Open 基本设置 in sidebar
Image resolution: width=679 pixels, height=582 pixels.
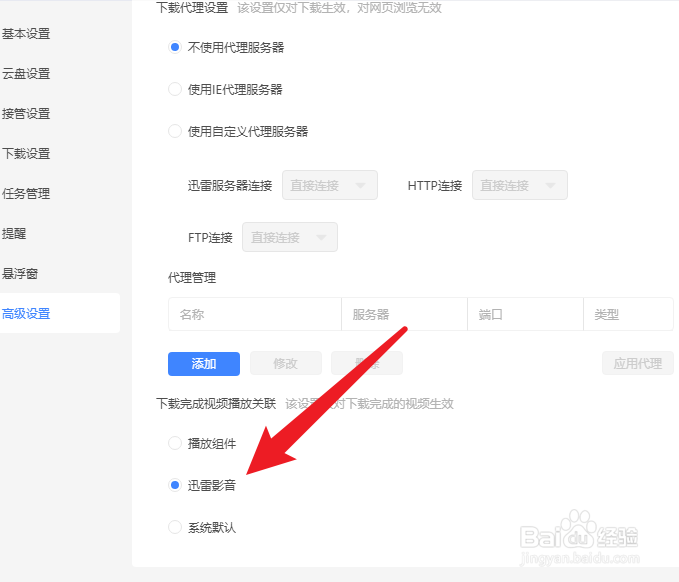point(26,34)
